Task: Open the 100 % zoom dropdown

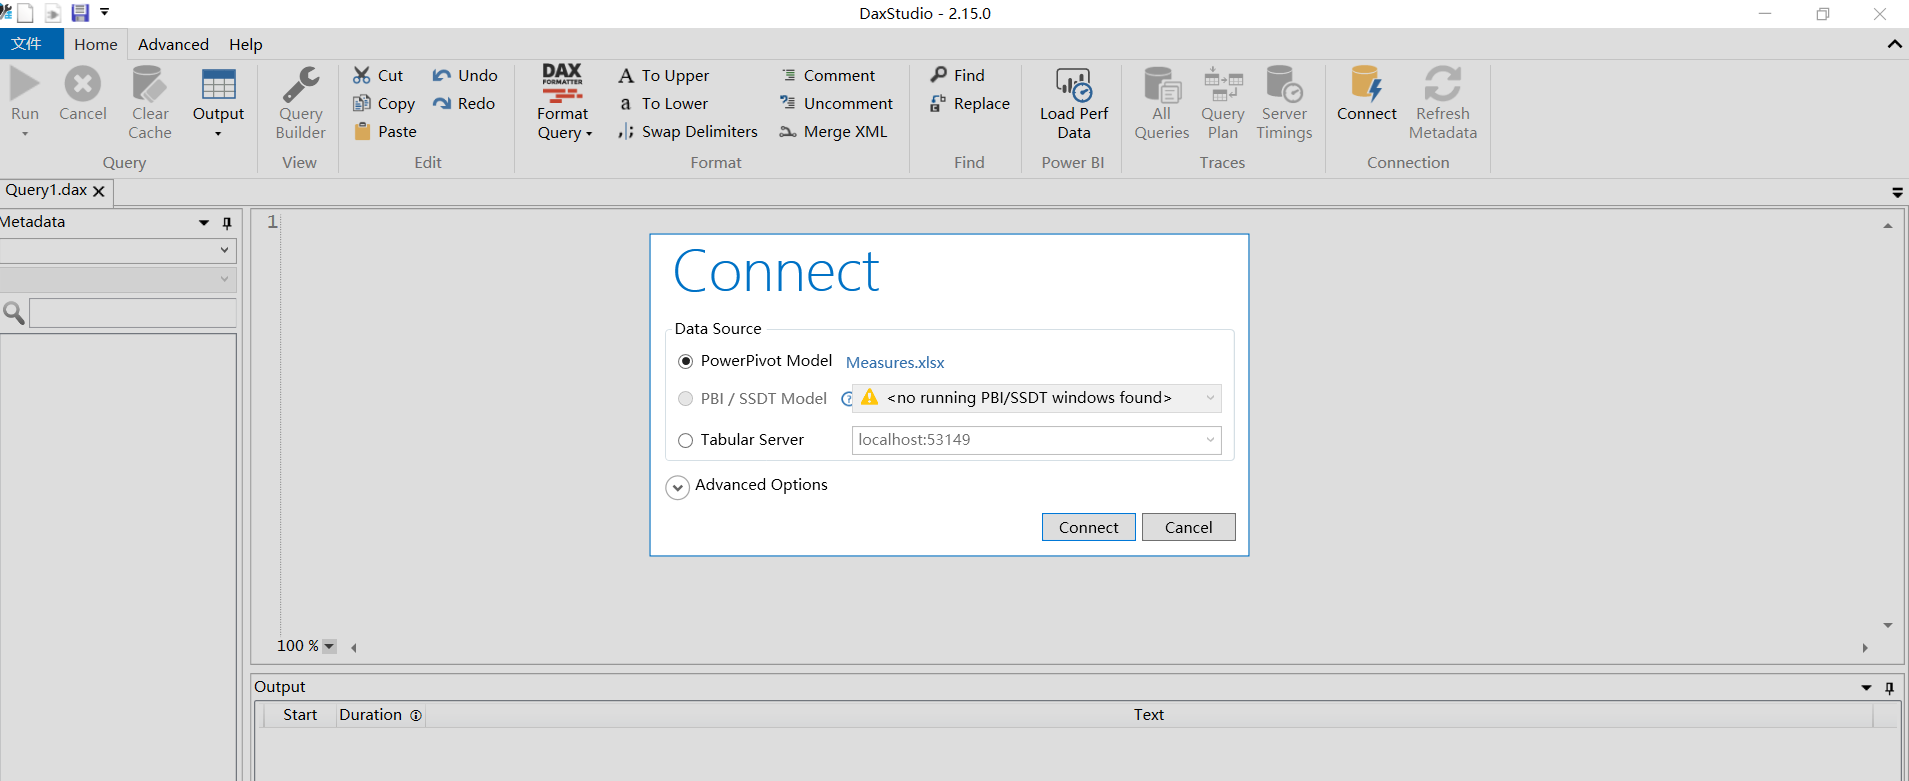Action: tap(329, 646)
